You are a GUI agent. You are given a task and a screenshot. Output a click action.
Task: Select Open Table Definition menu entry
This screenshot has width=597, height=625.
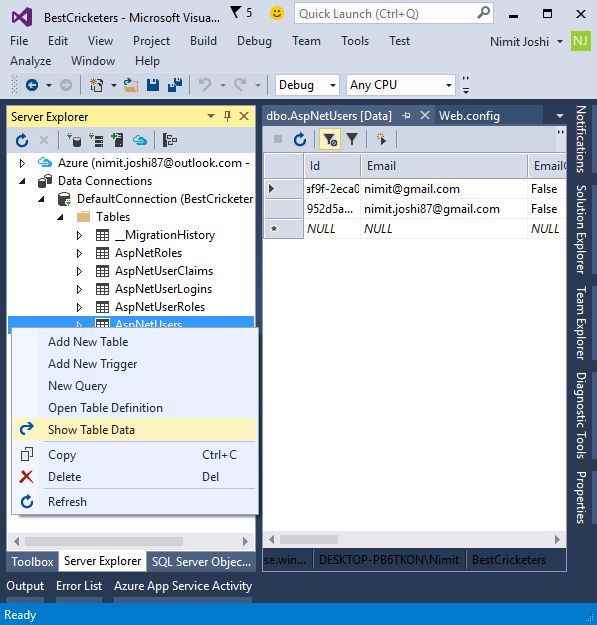[x=135, y=408]
